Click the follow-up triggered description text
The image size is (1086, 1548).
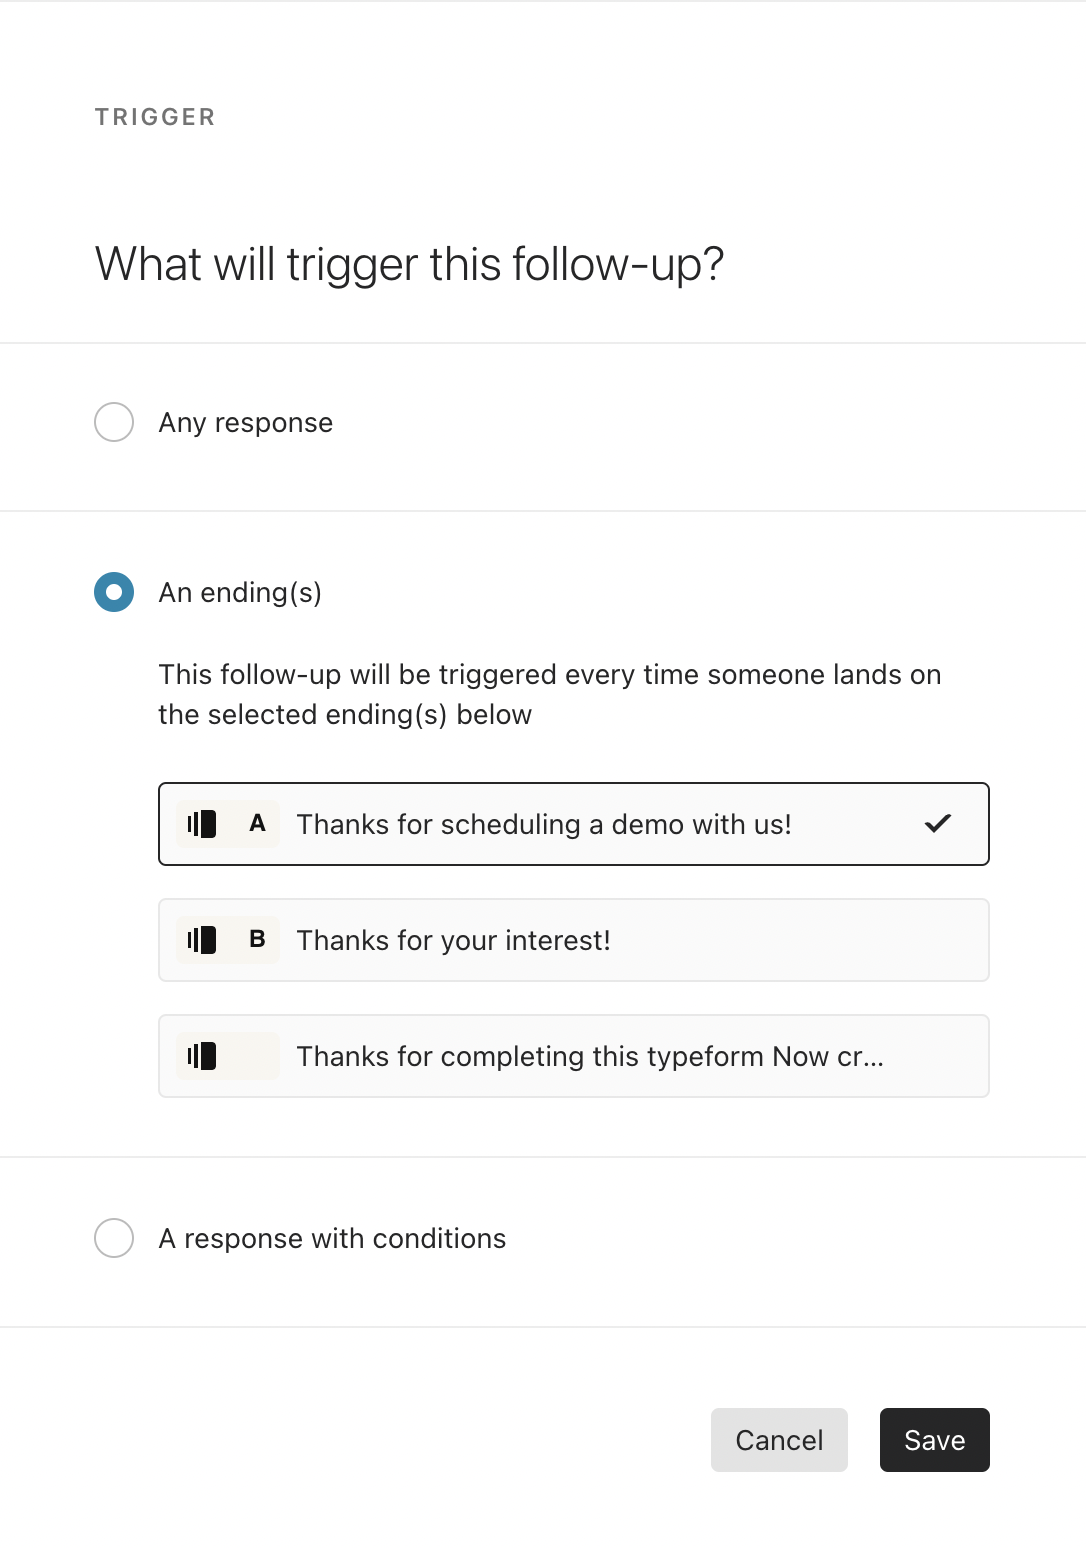[x=550, y=694]
